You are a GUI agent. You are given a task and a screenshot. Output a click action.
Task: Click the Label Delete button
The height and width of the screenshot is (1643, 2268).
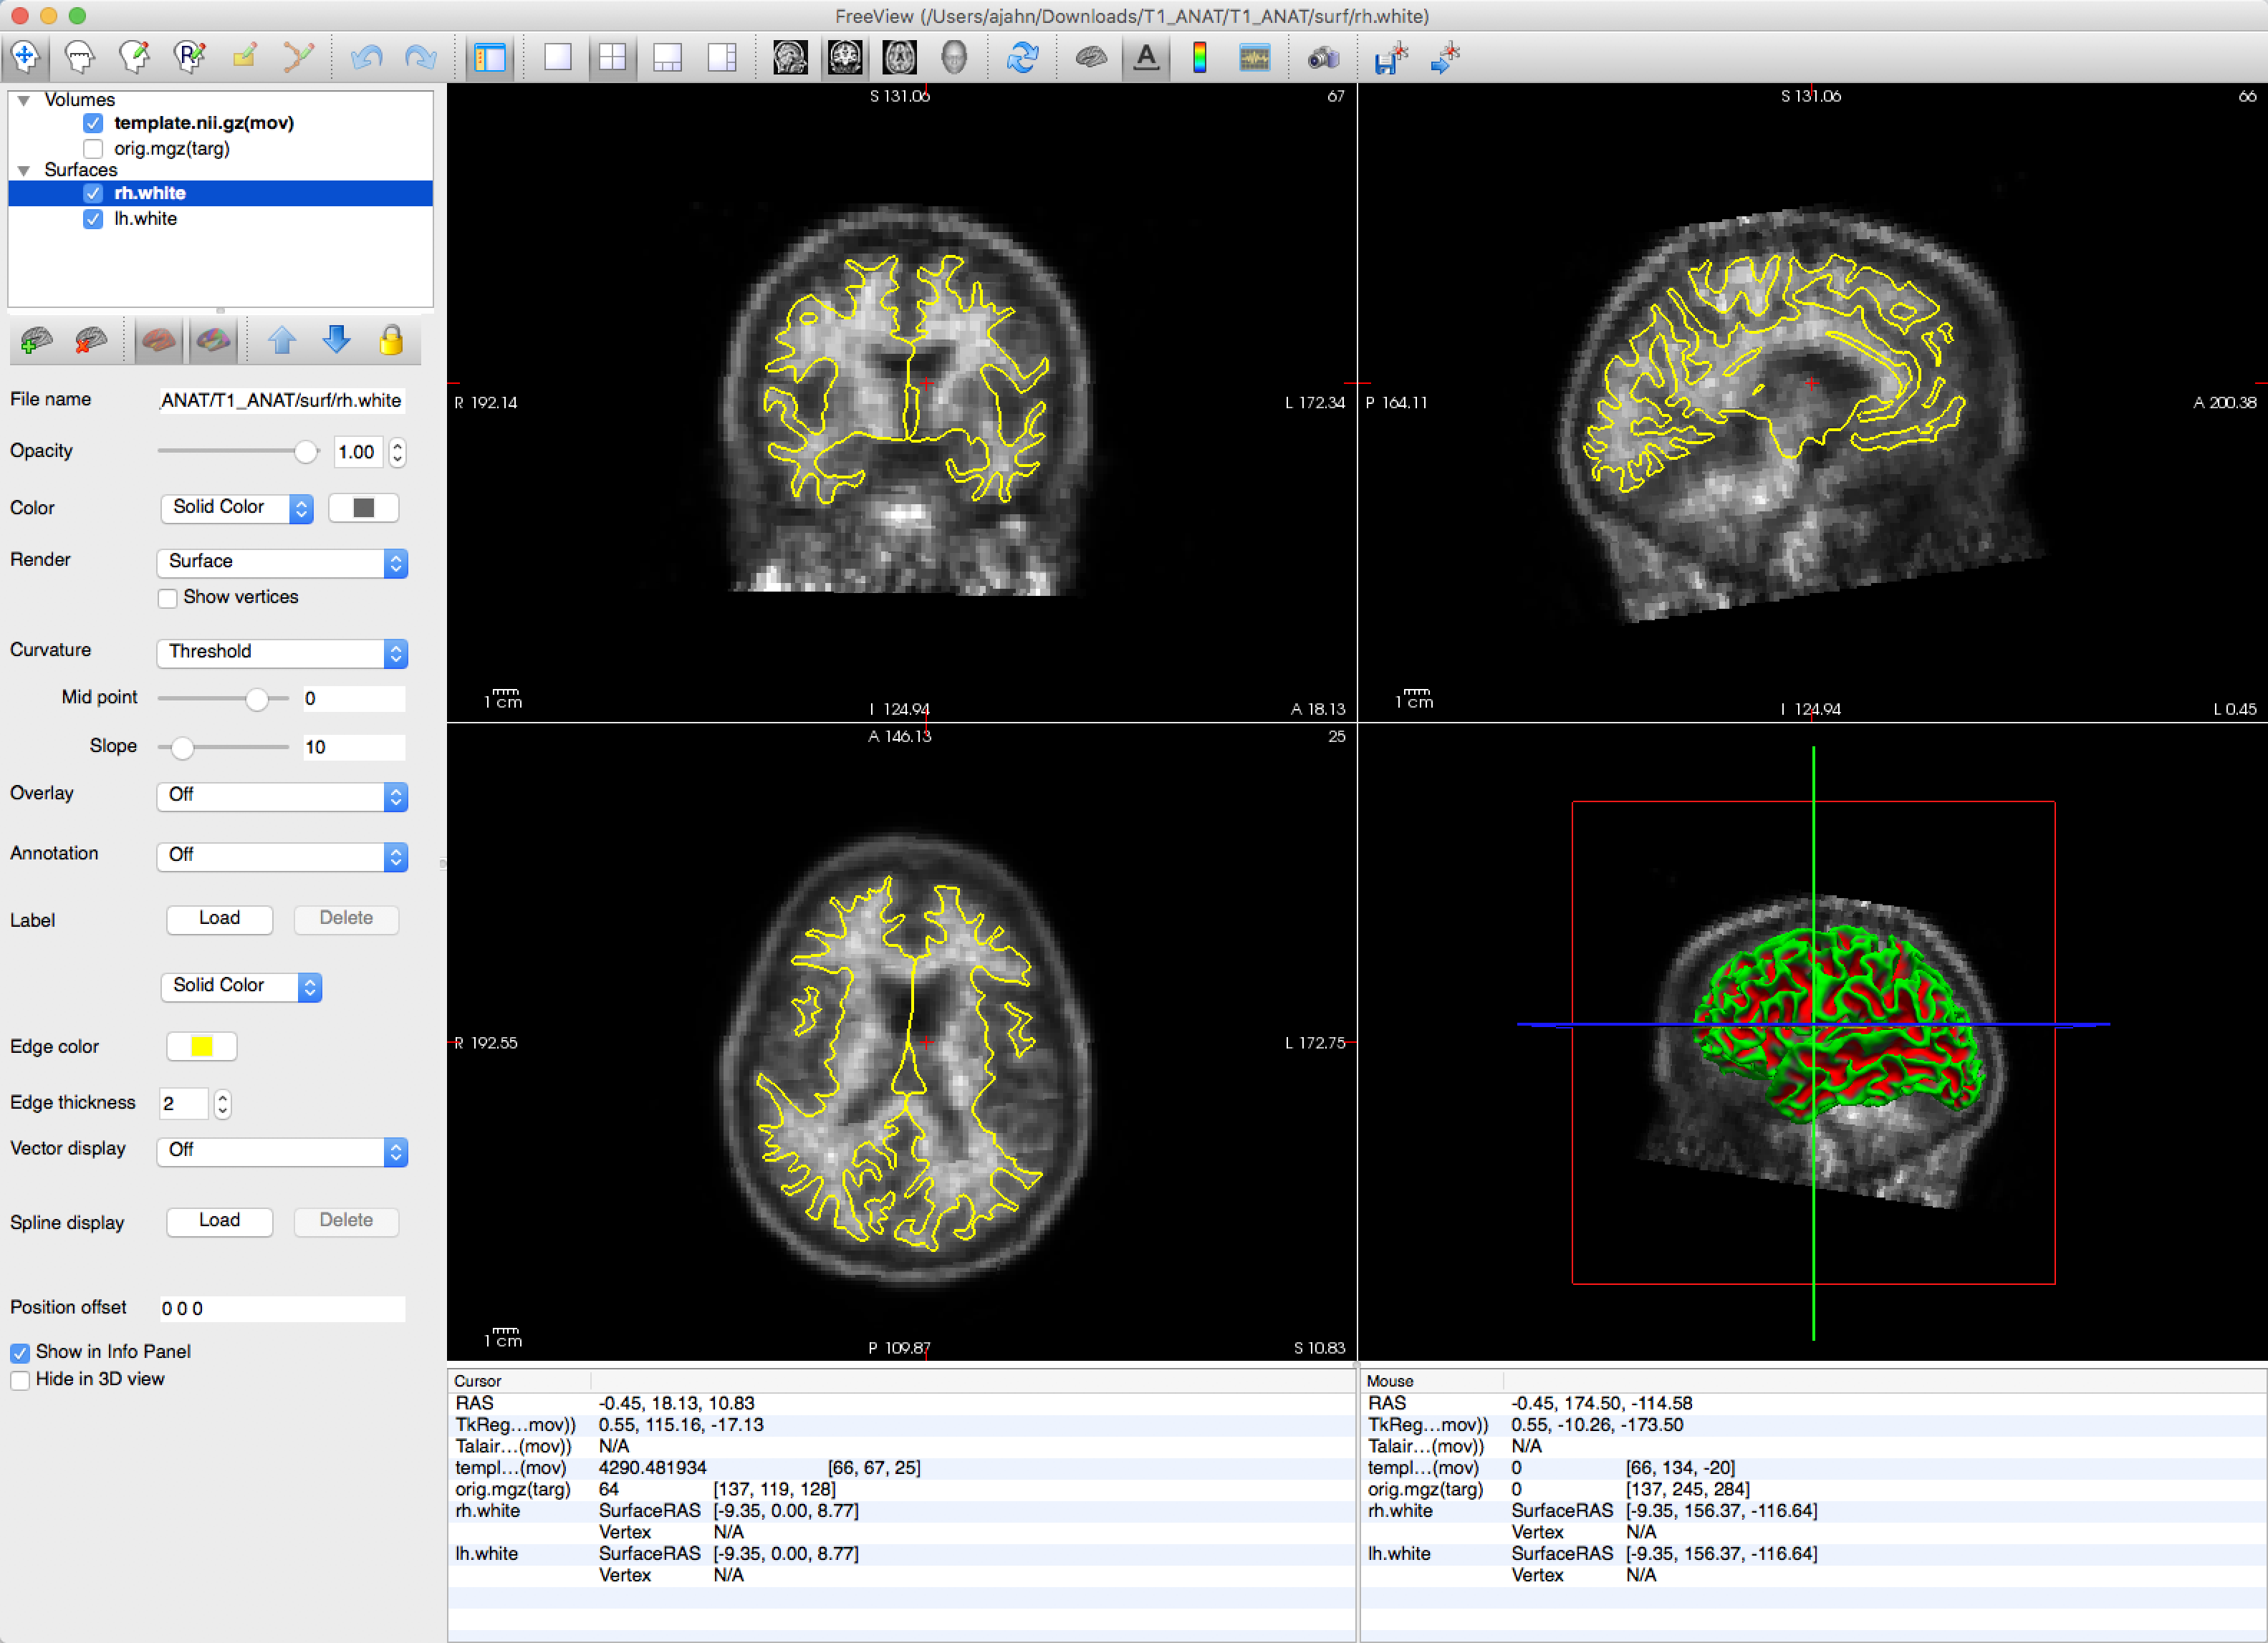[346, 919]
